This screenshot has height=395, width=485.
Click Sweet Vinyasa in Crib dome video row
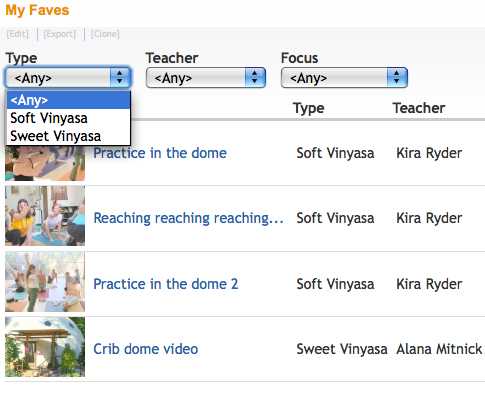[342, 349]
